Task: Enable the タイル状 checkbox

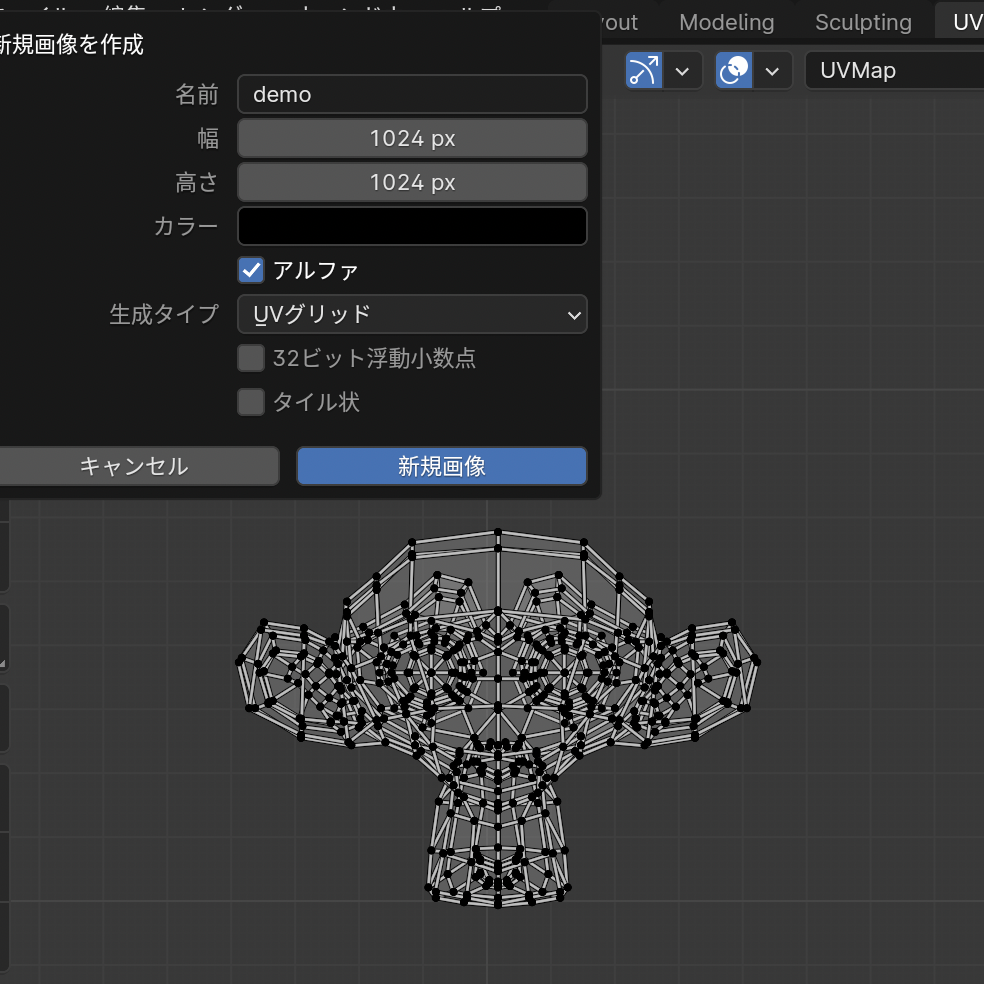Action: pos(251,402)
